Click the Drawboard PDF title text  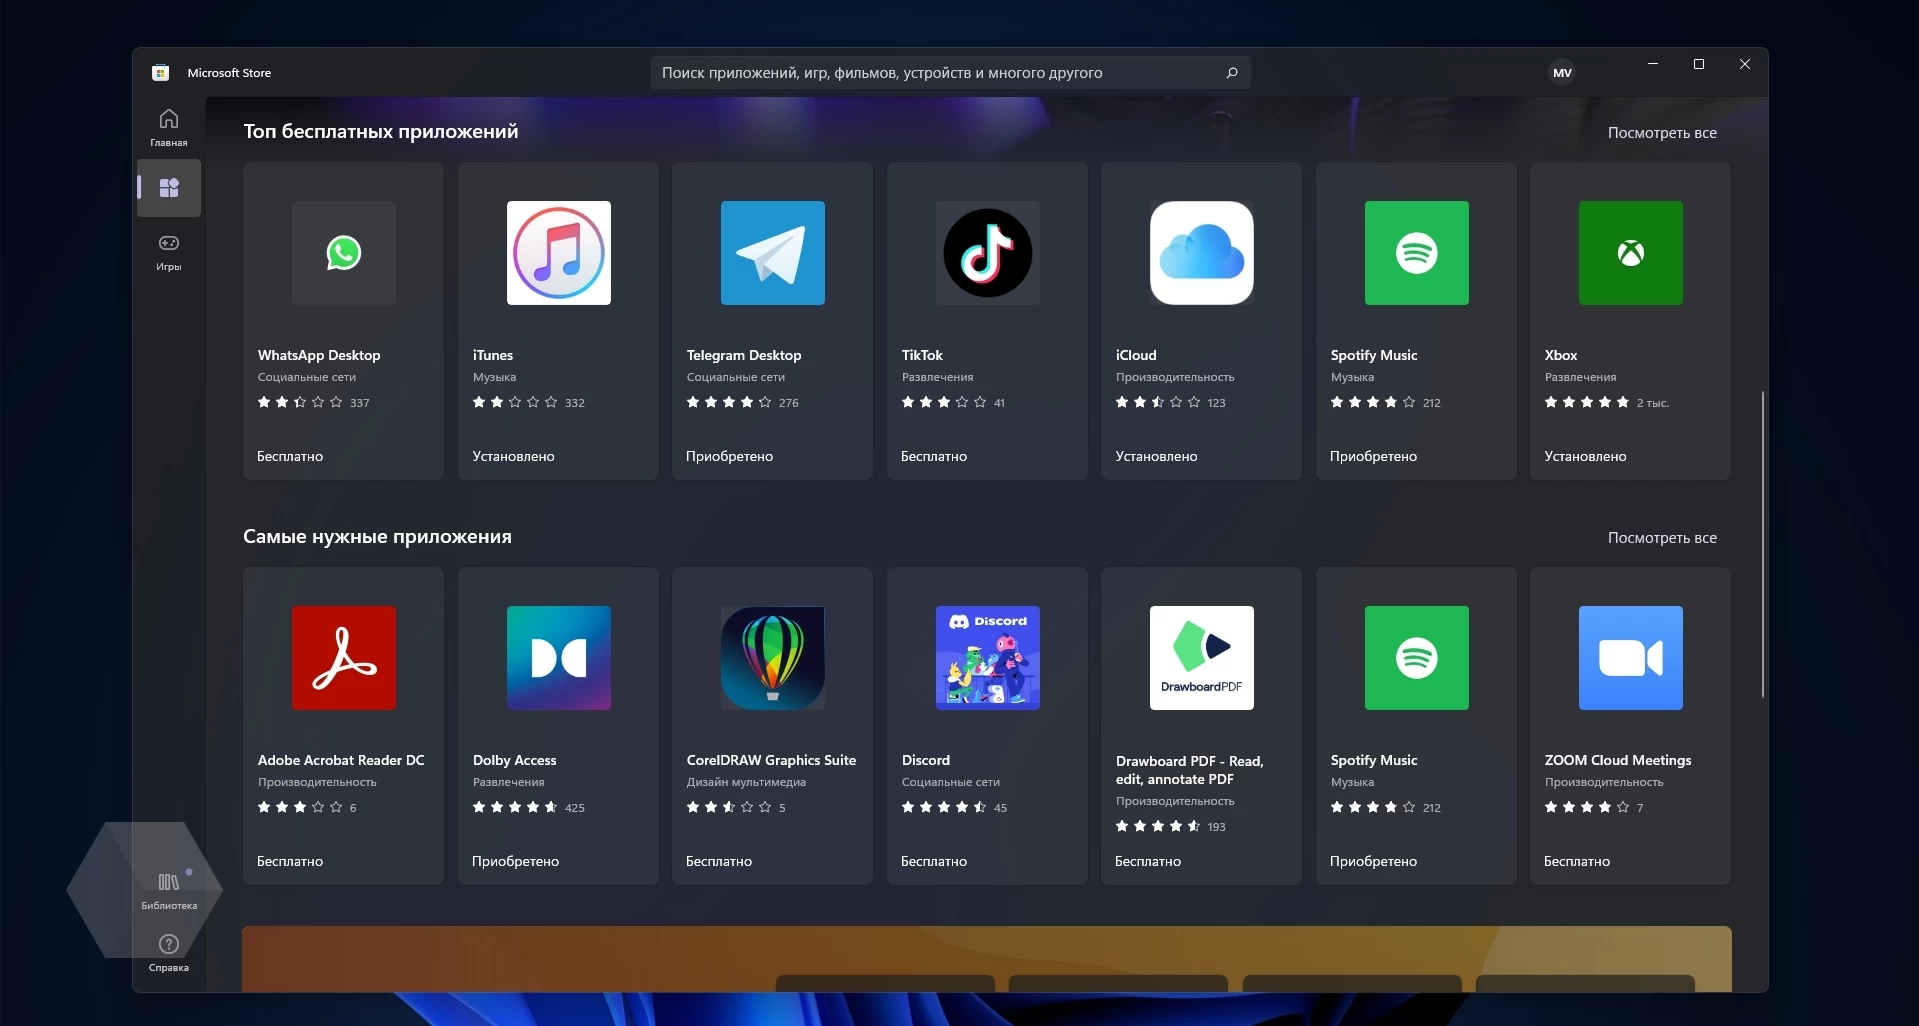(1189, 770)
